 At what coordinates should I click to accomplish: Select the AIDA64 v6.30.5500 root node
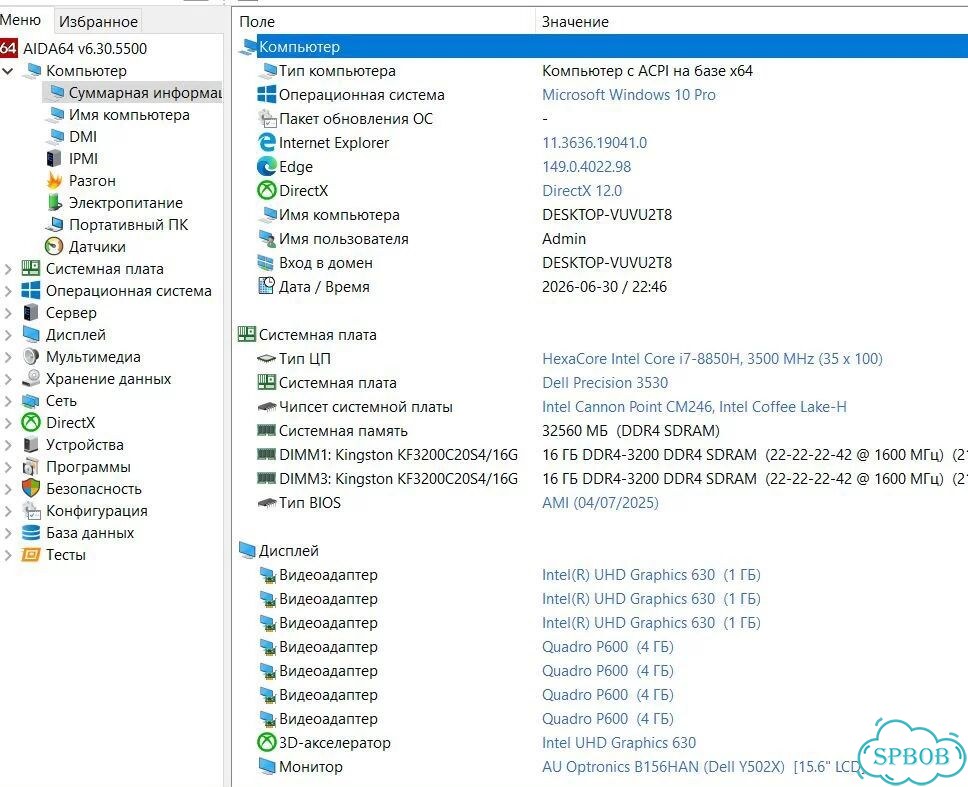[x=85, y=48]
